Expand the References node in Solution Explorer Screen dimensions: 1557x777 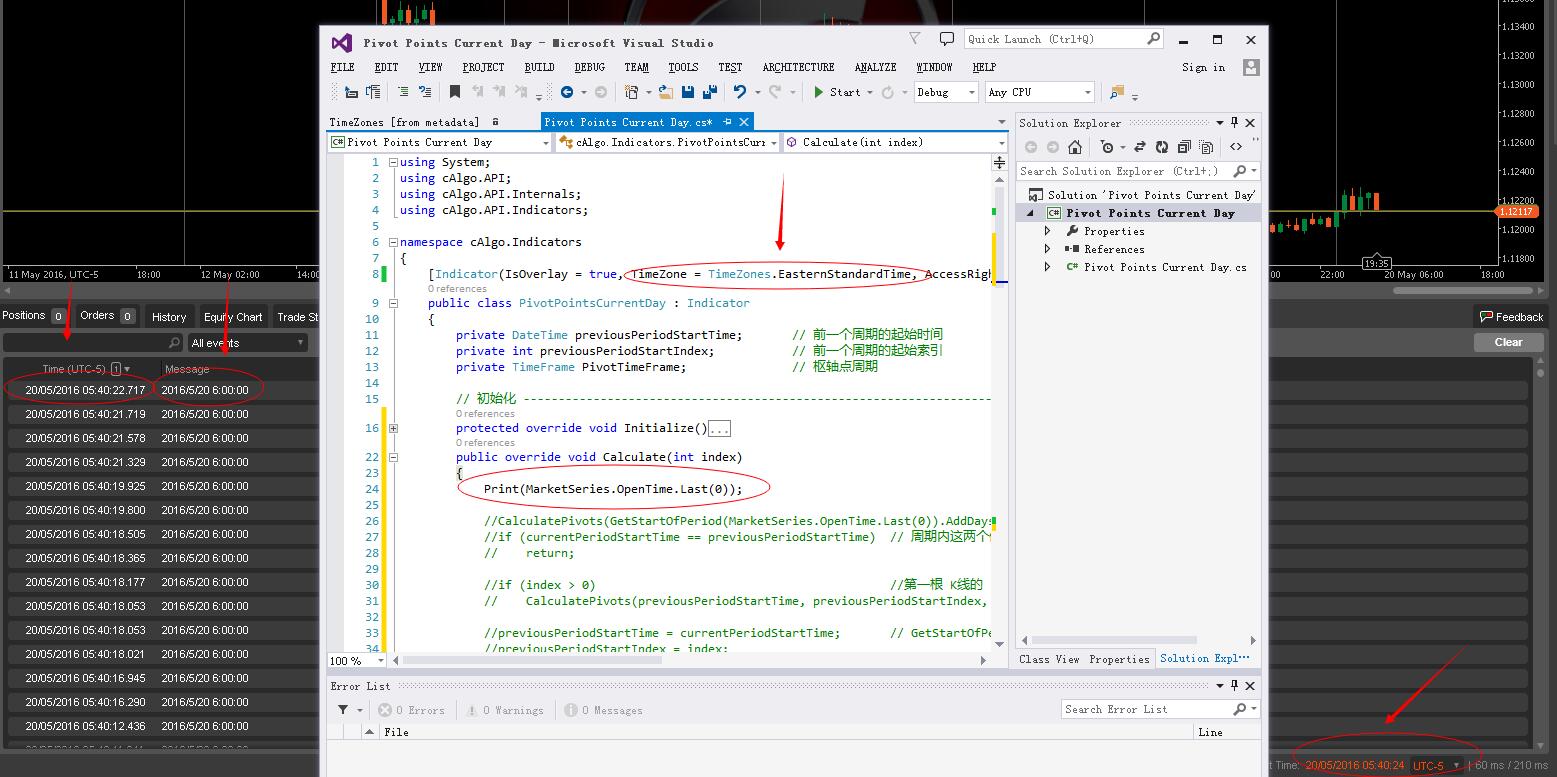click(1048, 249)
